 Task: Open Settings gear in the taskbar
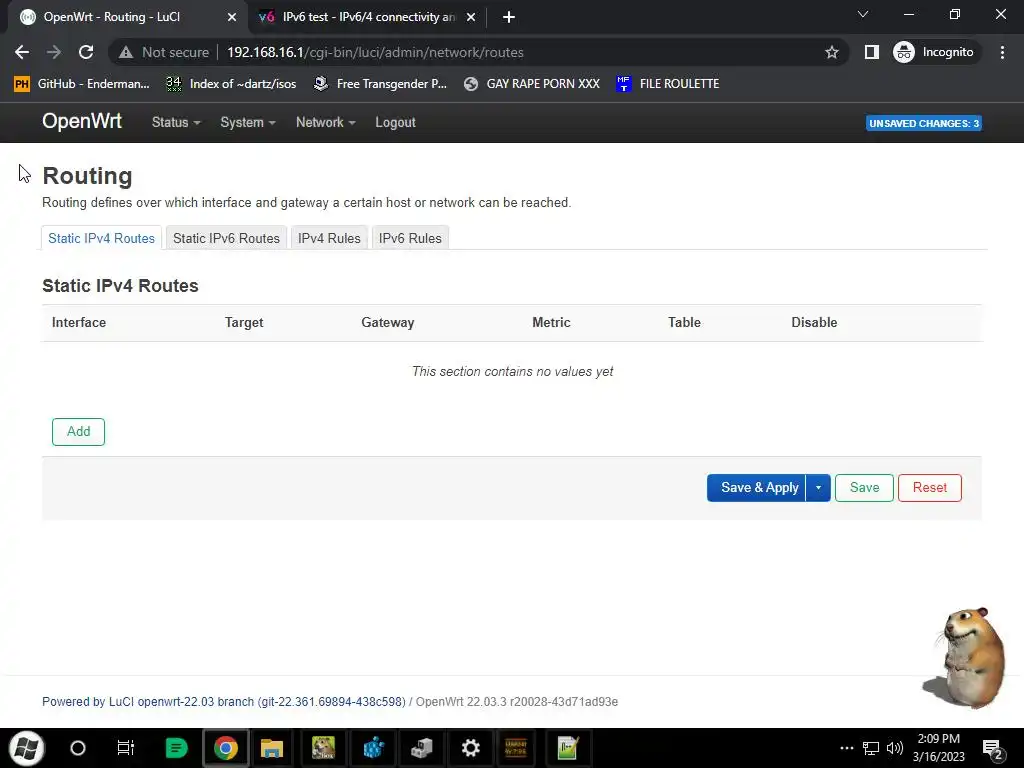point(470,748)
